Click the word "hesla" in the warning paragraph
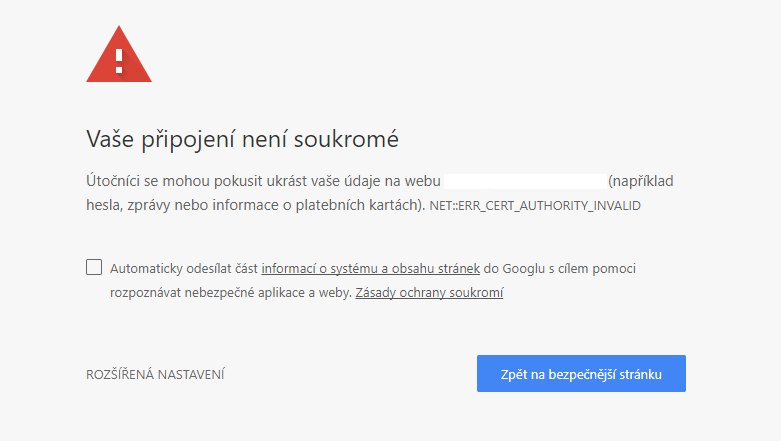 coord(102,206)
